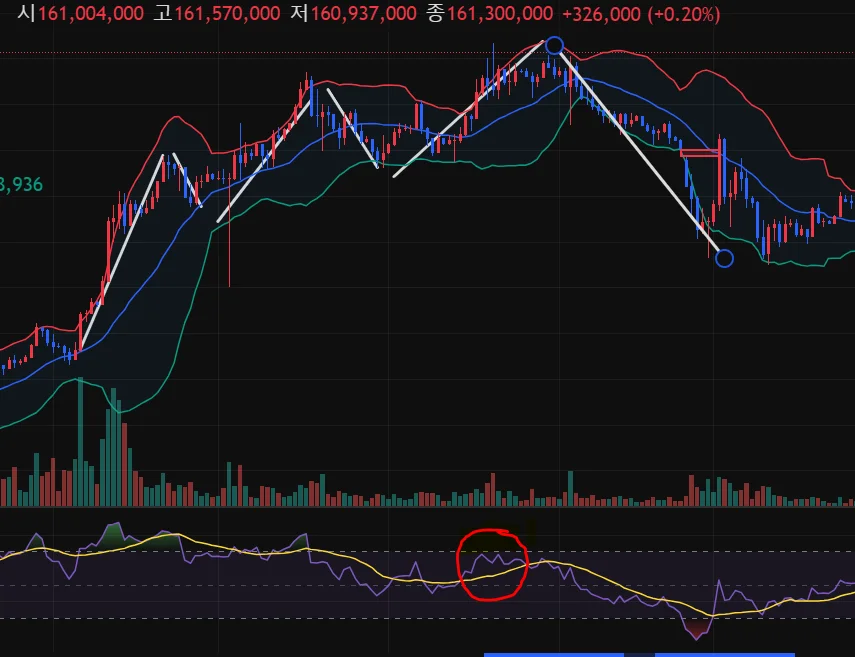This screenshot has width=855, height=657.
Task: Click the white line descending from the second peak
Action: pyautogui.click(x=352, y=128)
